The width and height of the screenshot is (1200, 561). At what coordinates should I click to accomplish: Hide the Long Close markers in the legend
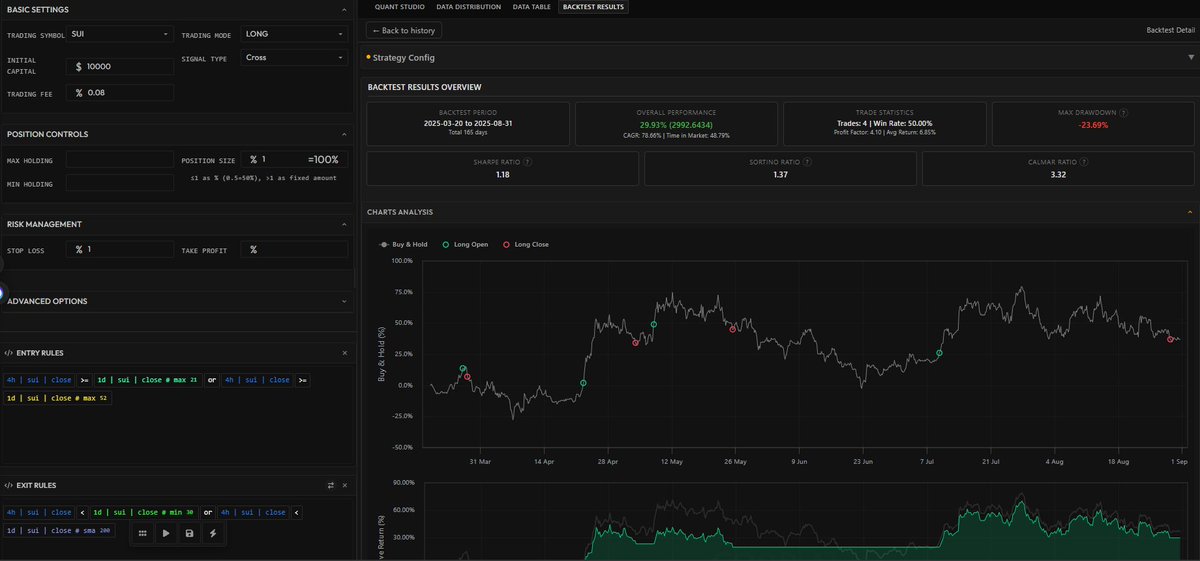click(x=526, y=244)
